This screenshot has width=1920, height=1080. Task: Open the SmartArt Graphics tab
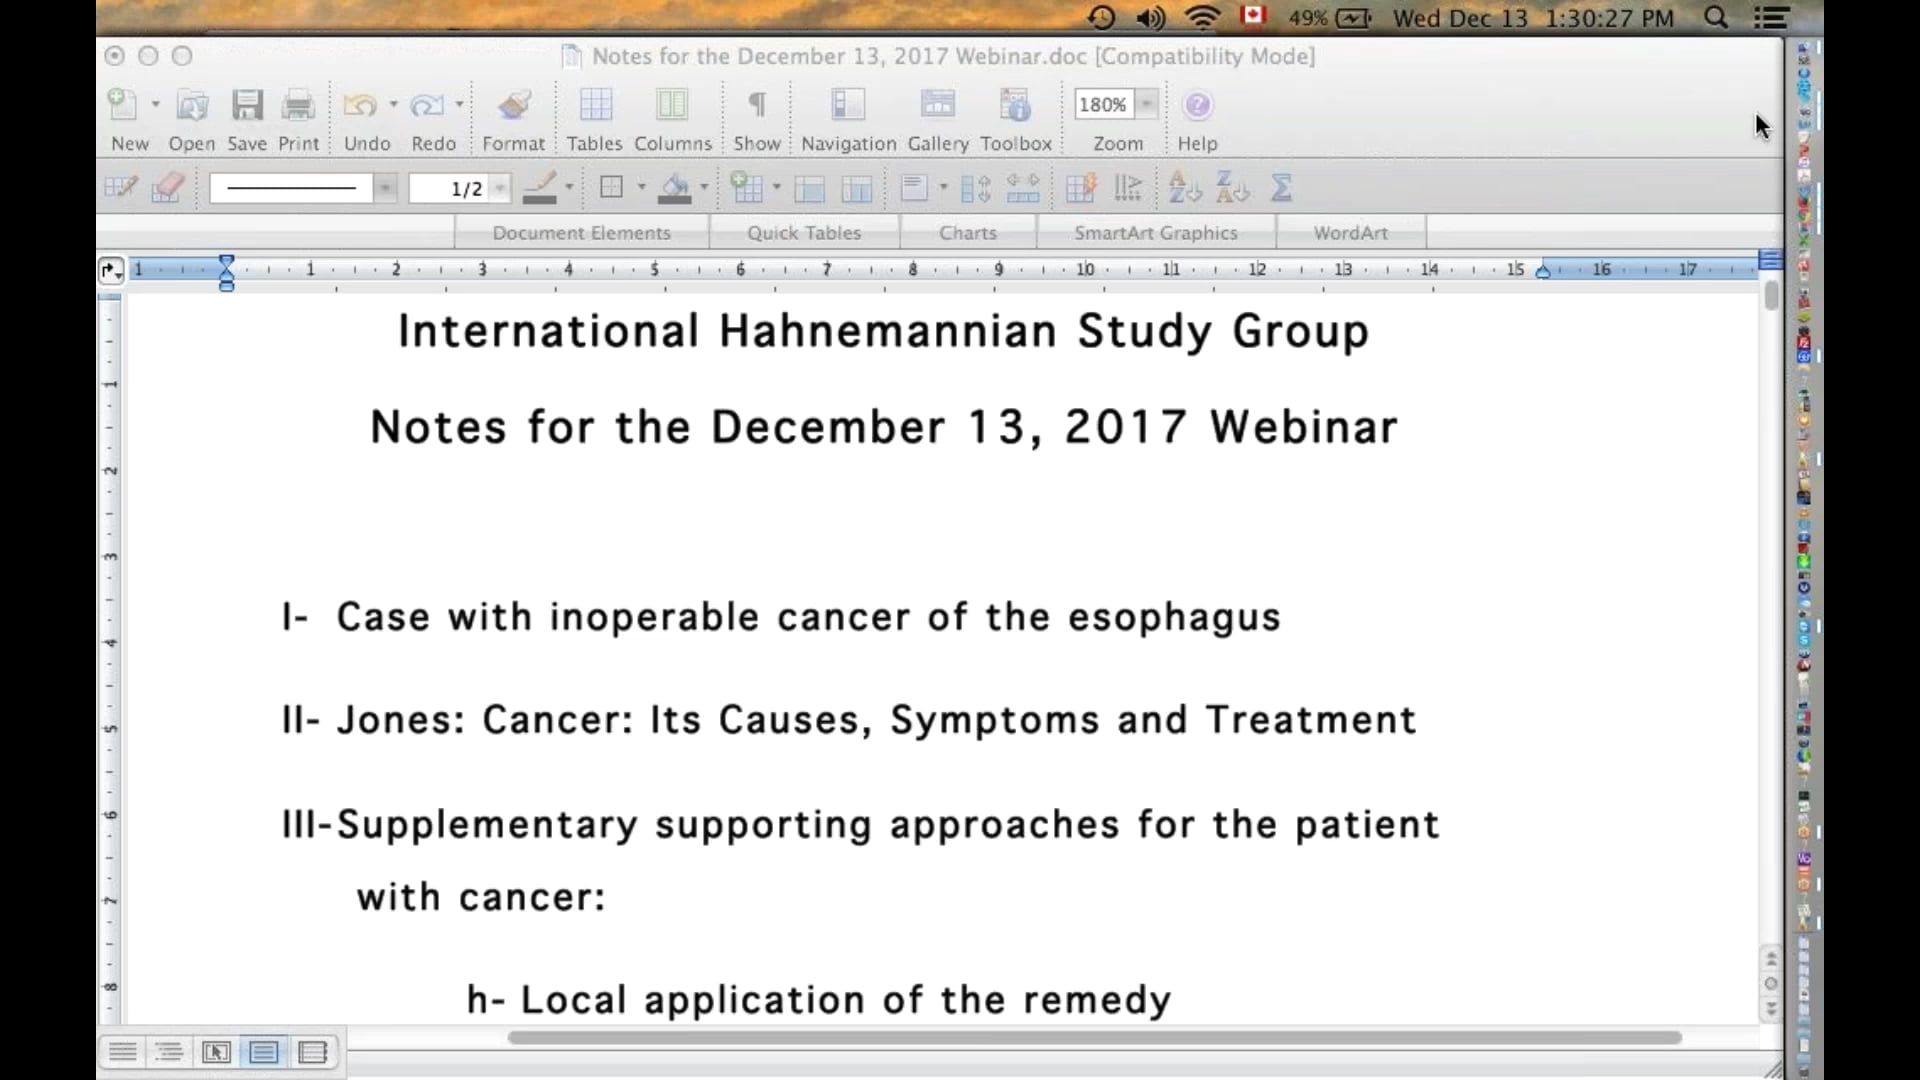tap(1156, 231)
